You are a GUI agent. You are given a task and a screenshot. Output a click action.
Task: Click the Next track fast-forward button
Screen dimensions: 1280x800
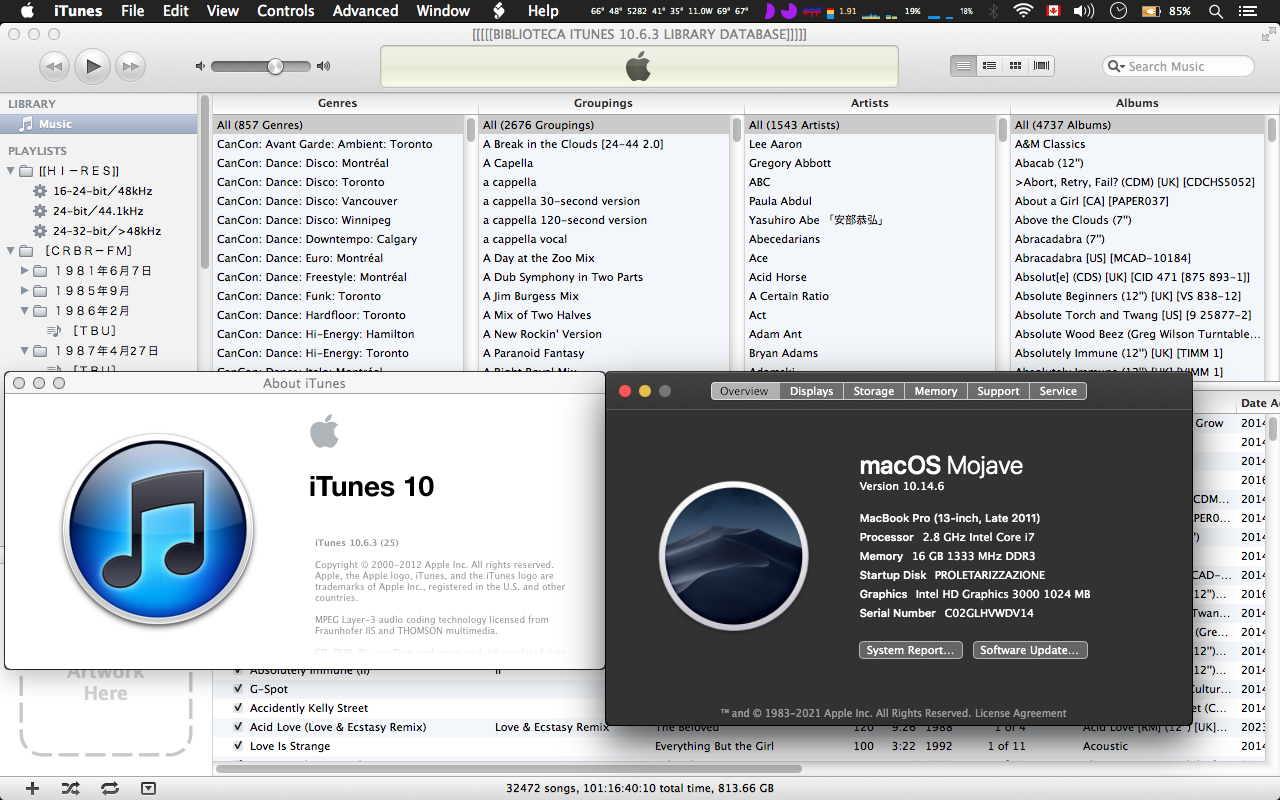point(130,67)
